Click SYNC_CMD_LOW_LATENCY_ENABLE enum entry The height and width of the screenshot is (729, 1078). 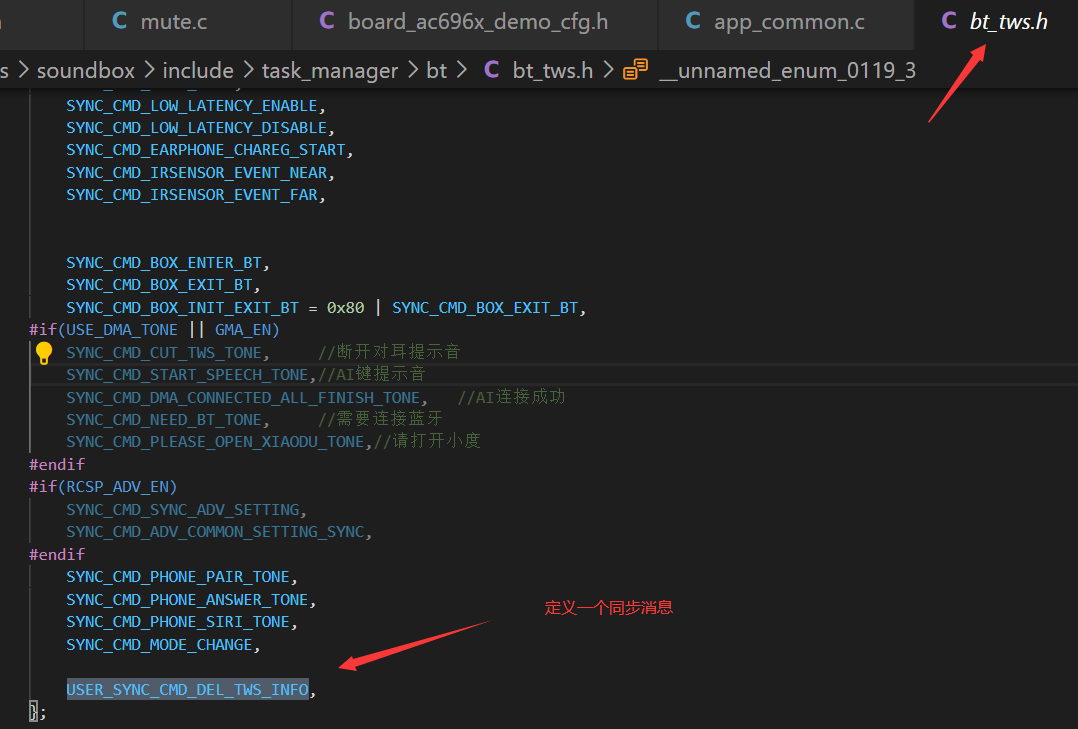coord(192,106)
